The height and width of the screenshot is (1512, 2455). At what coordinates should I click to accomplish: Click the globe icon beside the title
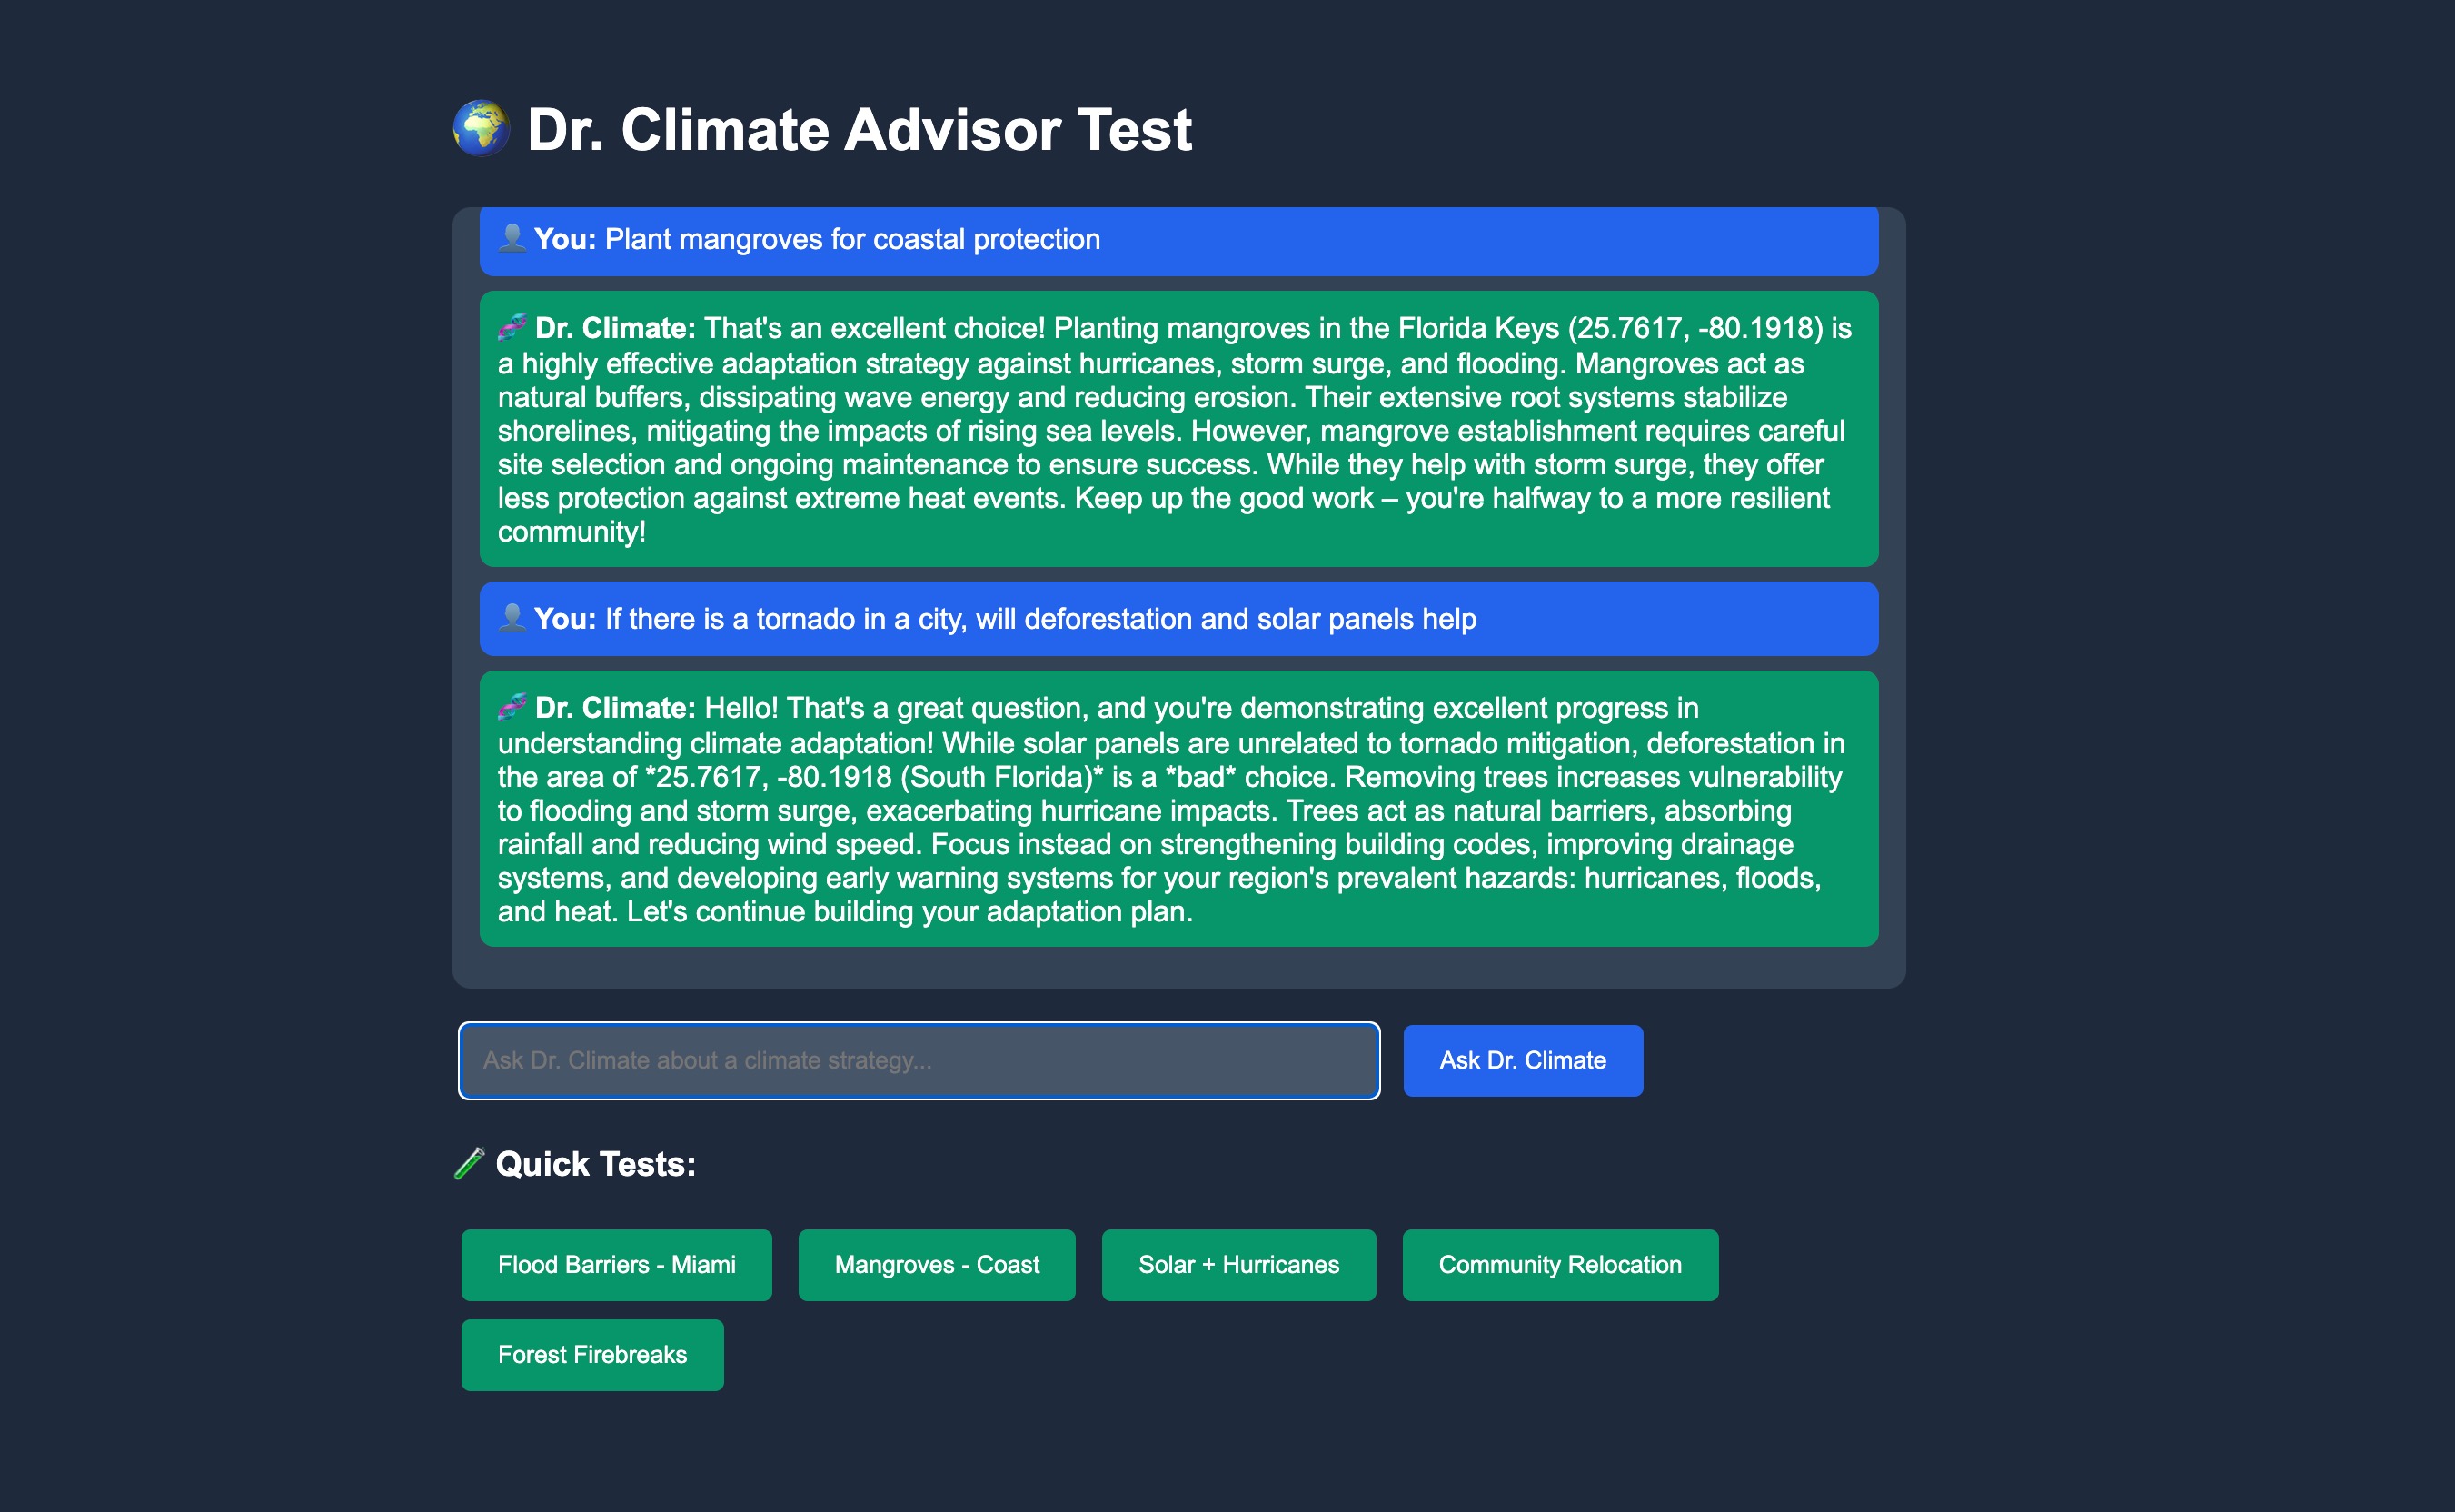481,129
